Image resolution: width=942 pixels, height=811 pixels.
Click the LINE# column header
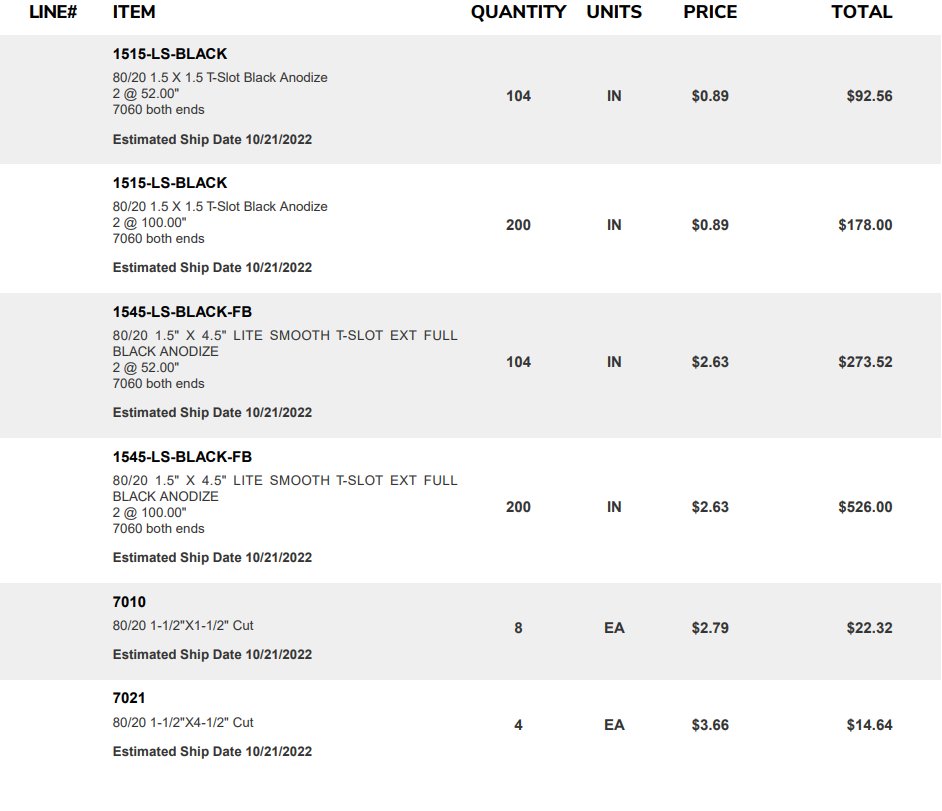[x=53, y=12]
